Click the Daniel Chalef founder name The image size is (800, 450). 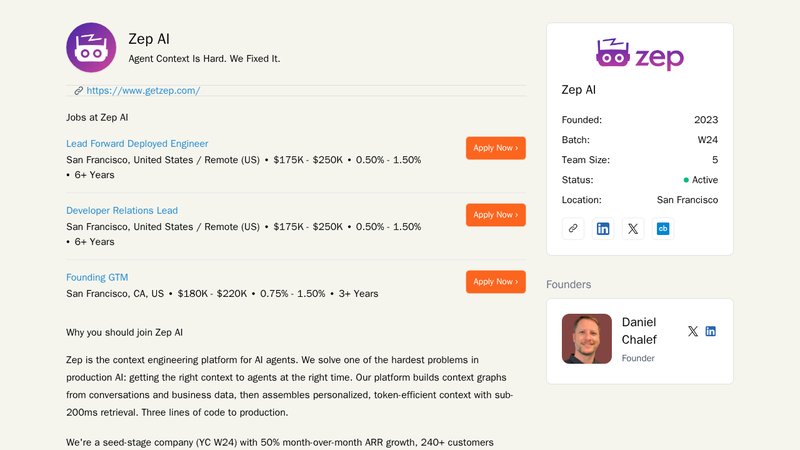tap(639, 330)
